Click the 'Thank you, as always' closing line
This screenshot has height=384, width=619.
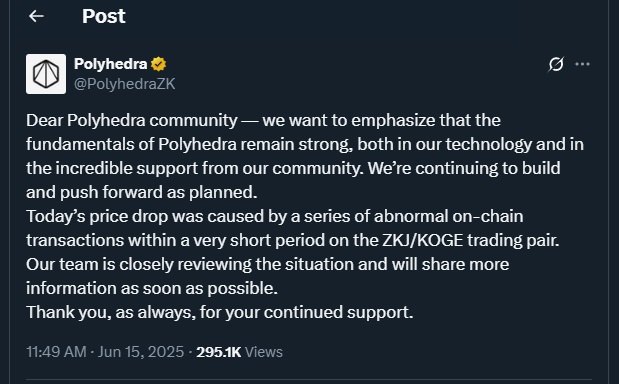coord(219,312)
